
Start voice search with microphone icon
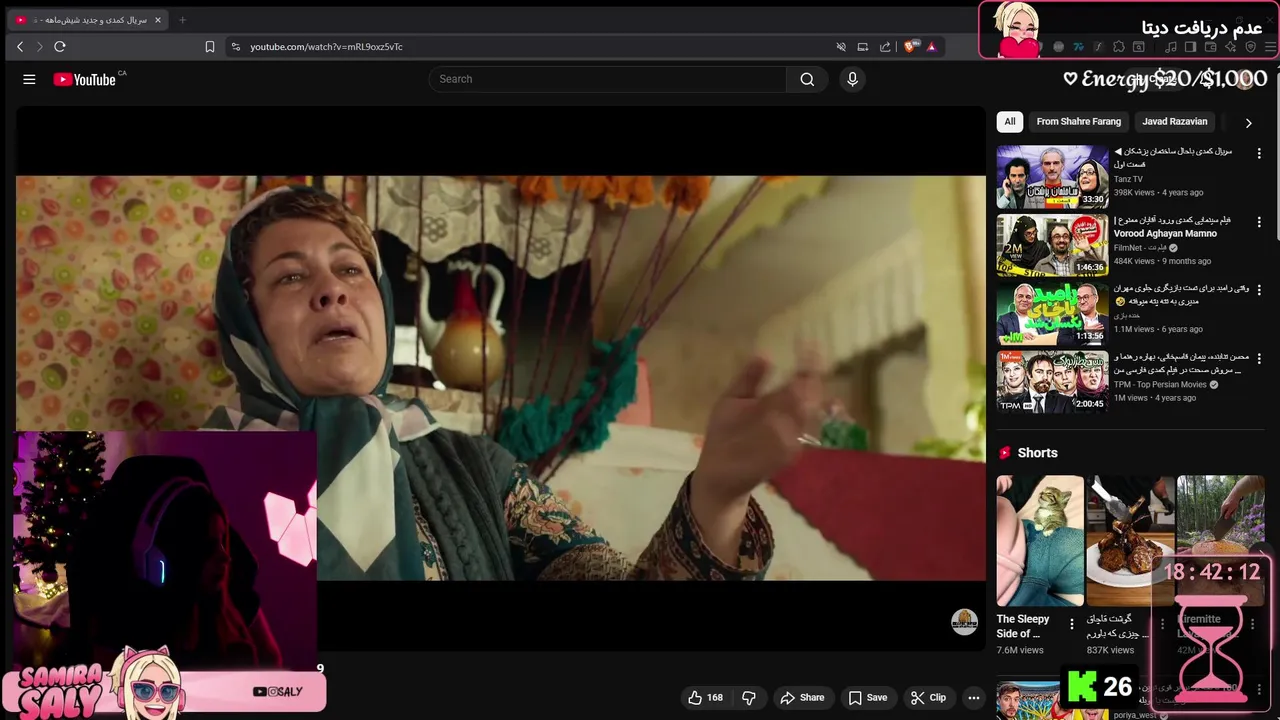point(852,79)
